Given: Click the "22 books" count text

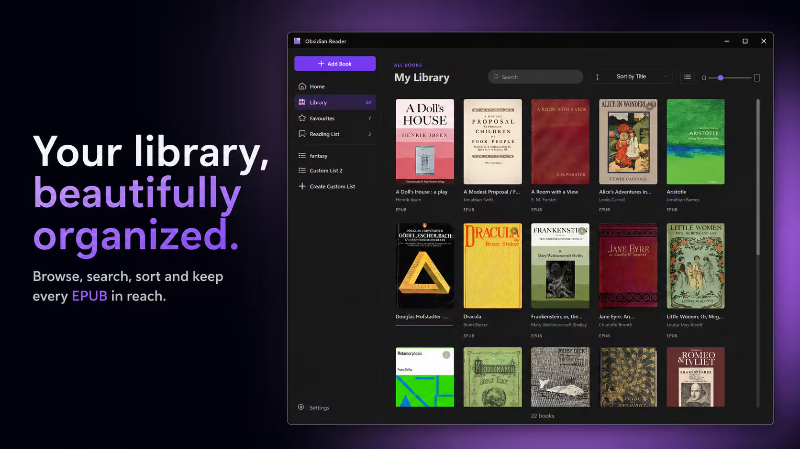Looking at the screenshot, I should coord(542,416).
